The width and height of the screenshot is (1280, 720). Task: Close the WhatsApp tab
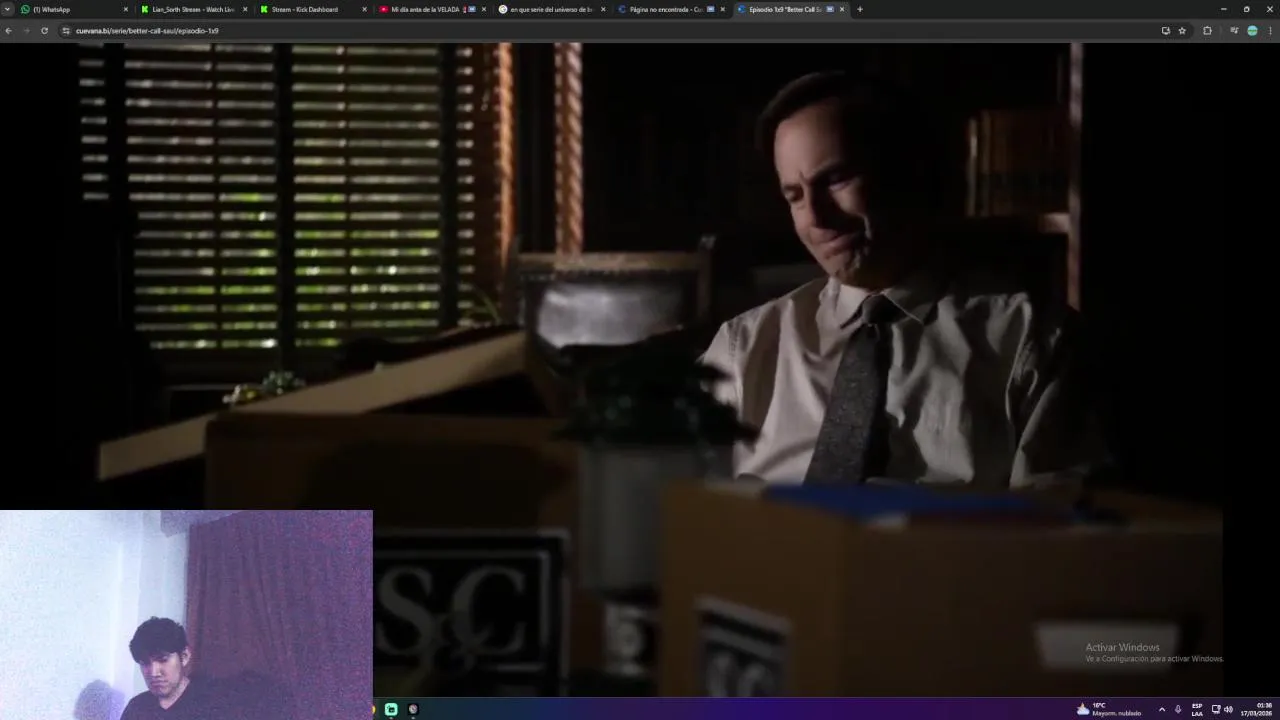tap(126, 9)
